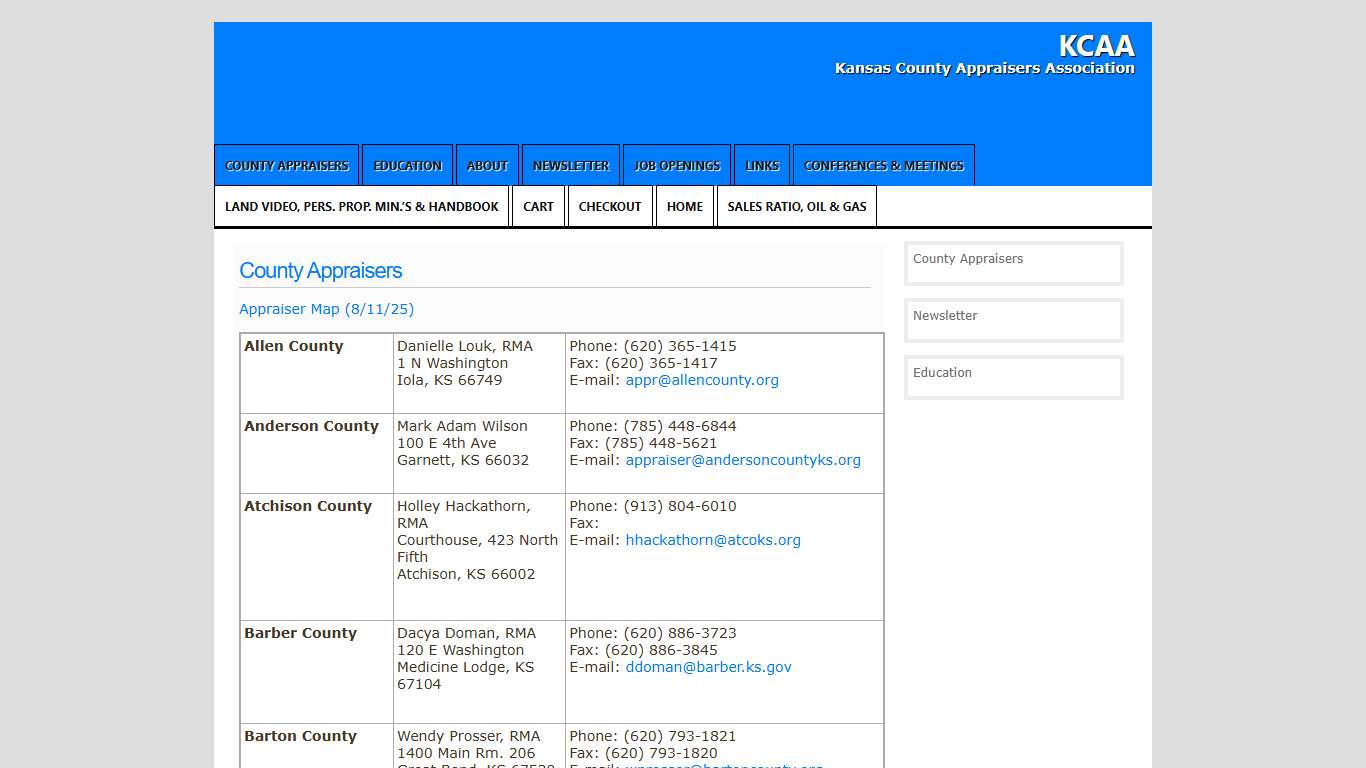The image size is (1366, 768).
Task: Email appr@allencounty.org for Allen County
Action: click(x=702, y=380)
